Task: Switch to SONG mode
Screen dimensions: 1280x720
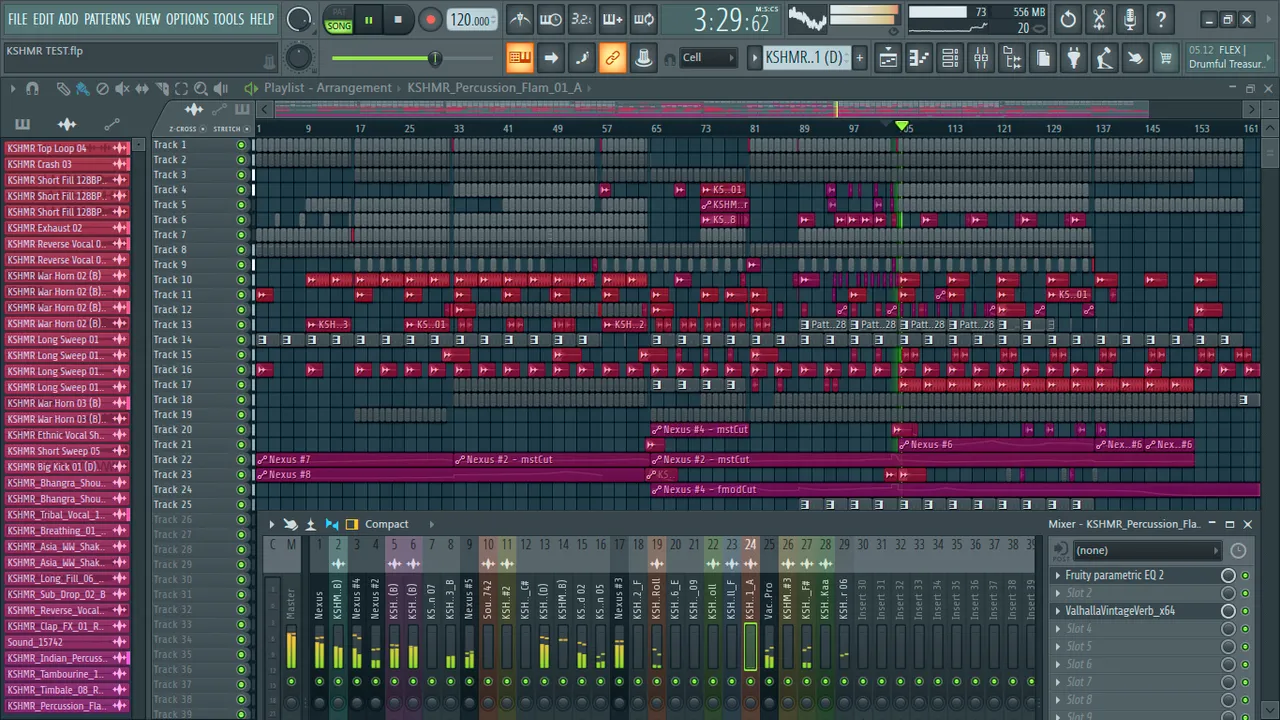Action: tap(339, 26)
